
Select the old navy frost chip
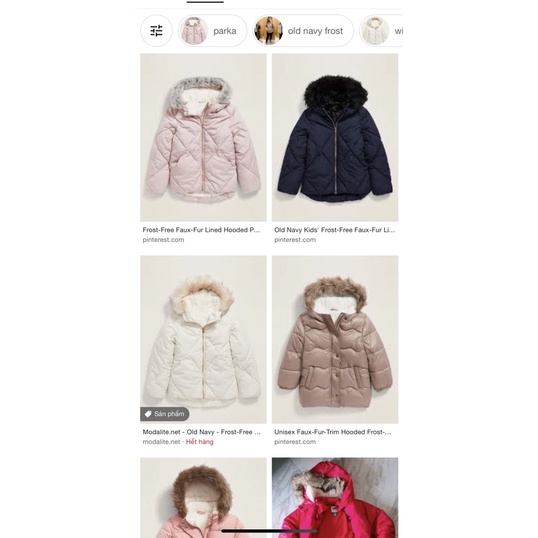click(x=303, y=31)
